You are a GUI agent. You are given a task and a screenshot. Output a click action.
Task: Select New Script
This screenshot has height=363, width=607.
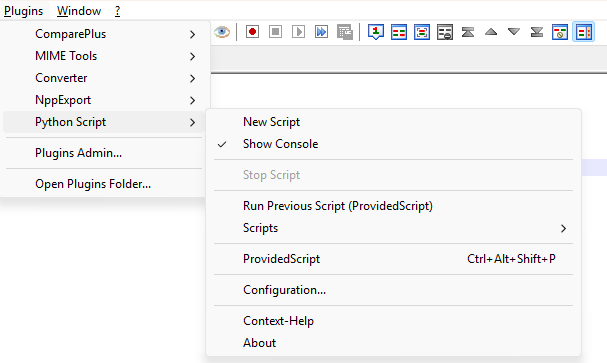click(x=393, y=122)
